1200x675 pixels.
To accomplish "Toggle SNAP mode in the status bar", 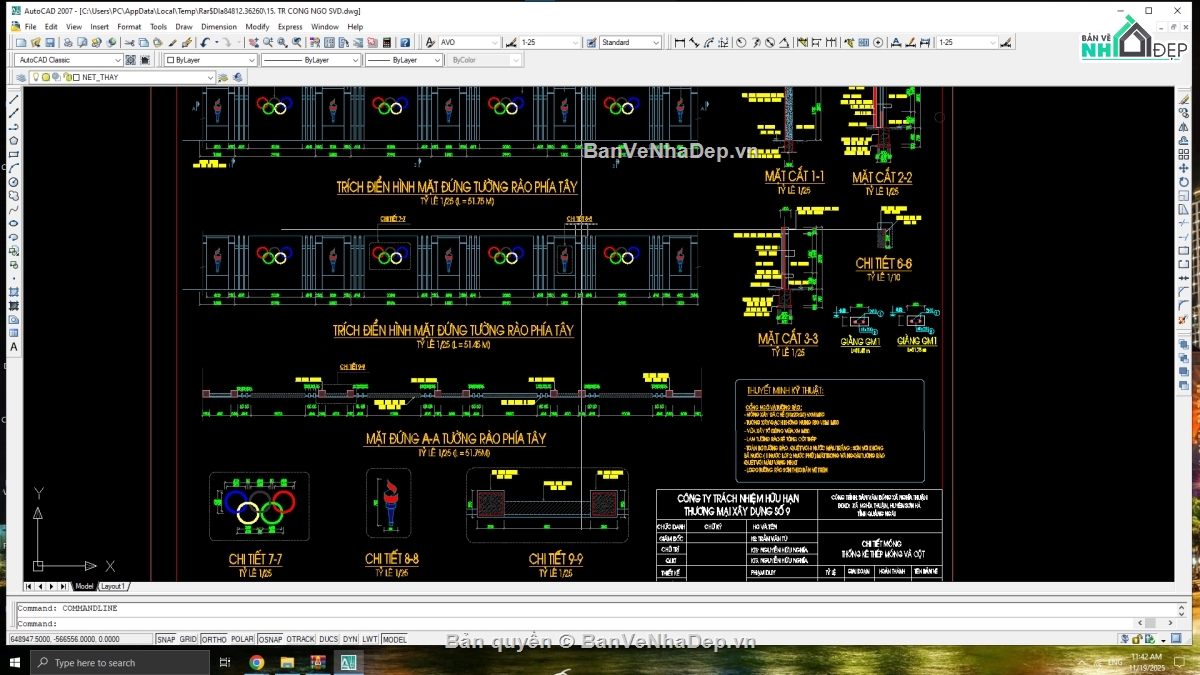I will [166, 639].
